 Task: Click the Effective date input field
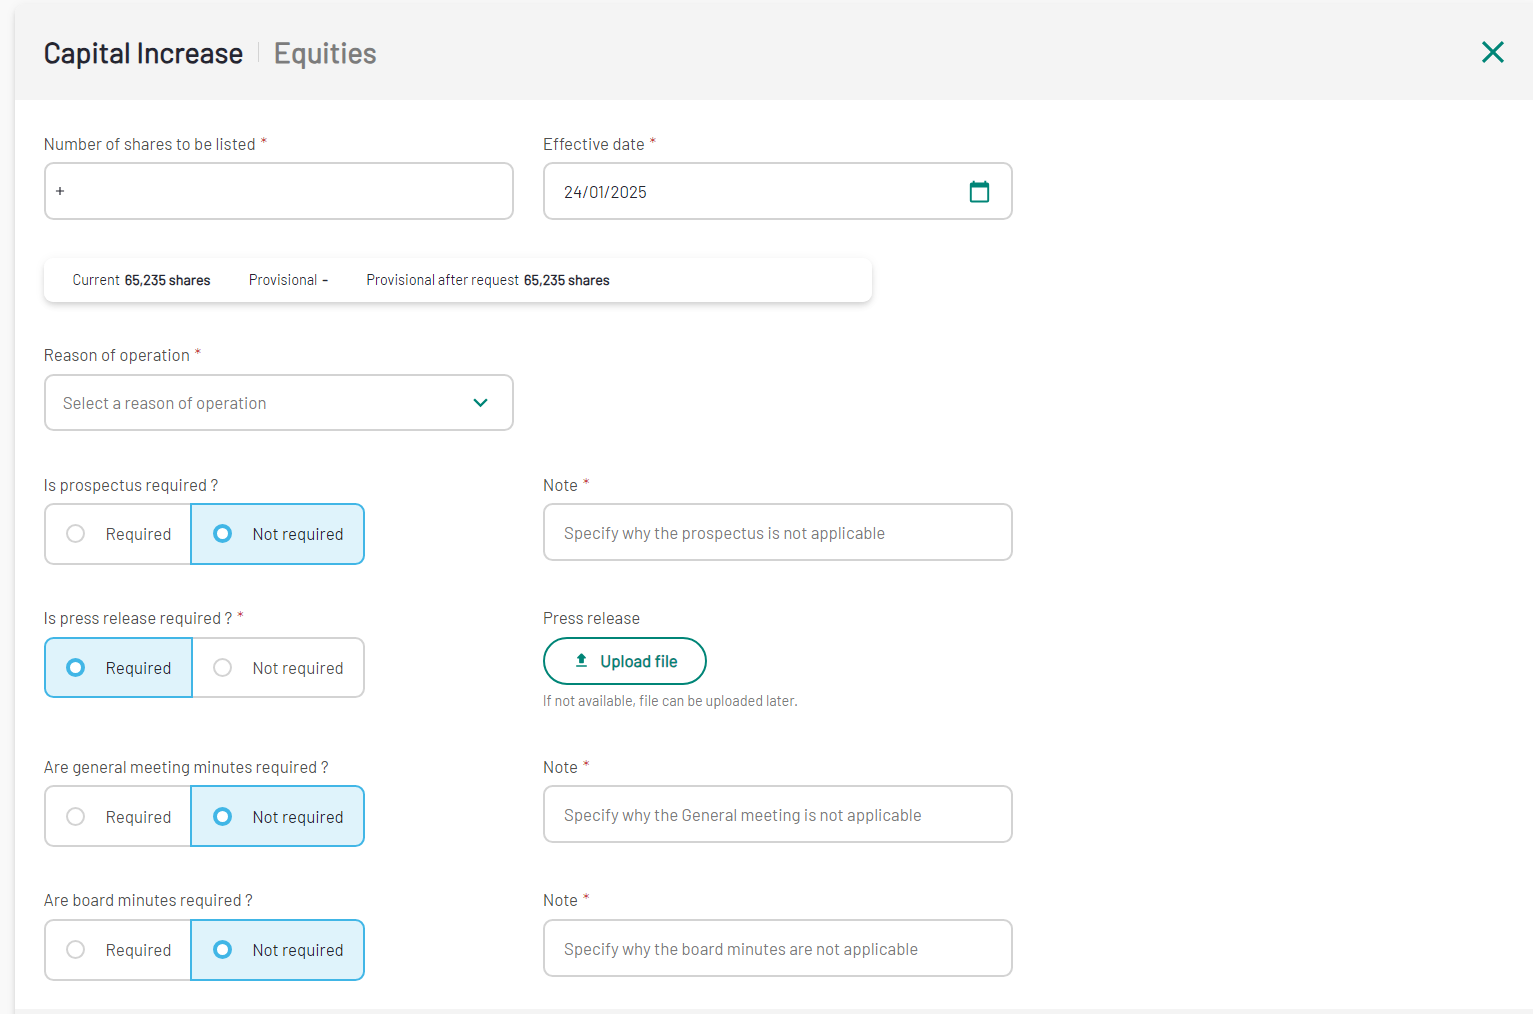point(750,192)
